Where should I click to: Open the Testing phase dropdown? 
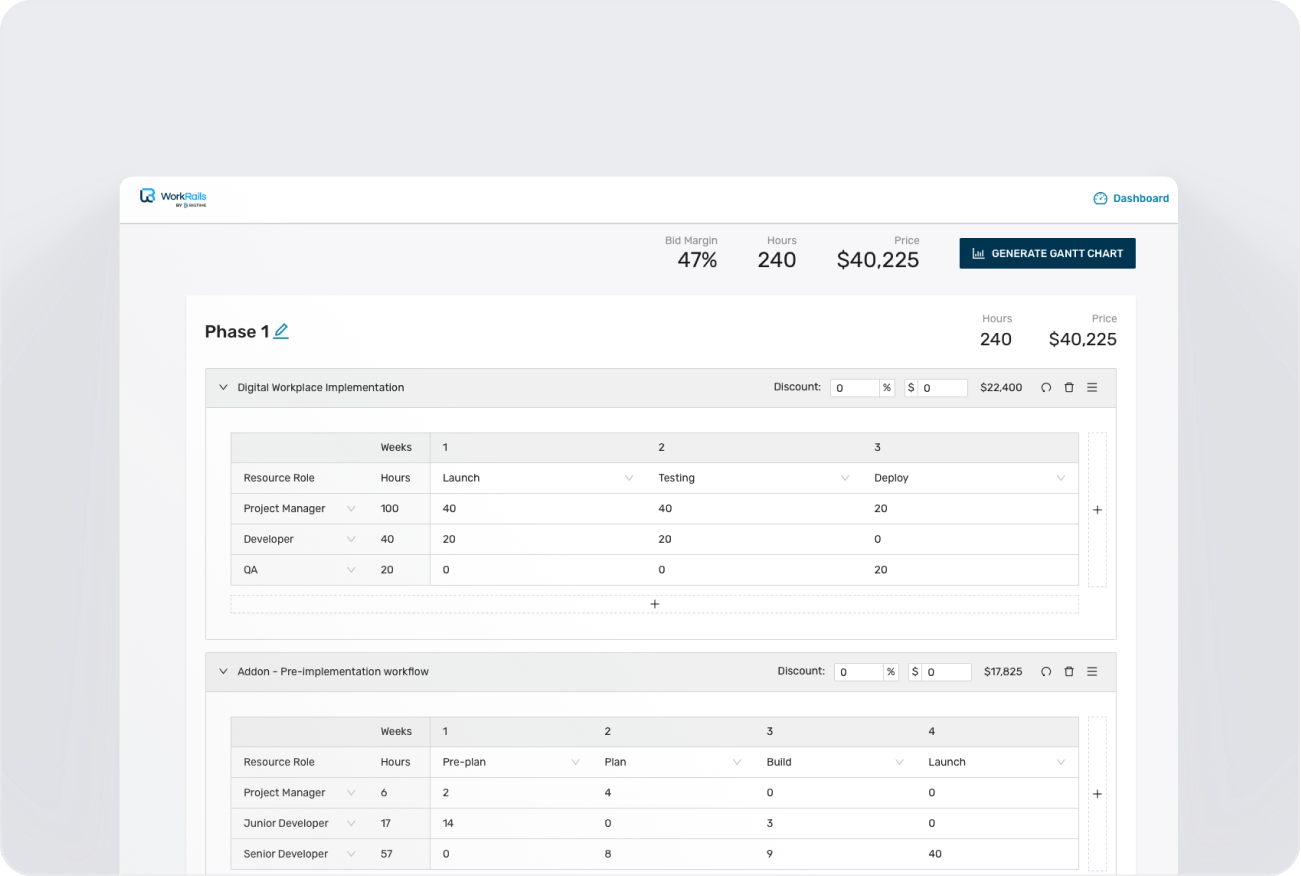tap(754, 478)
